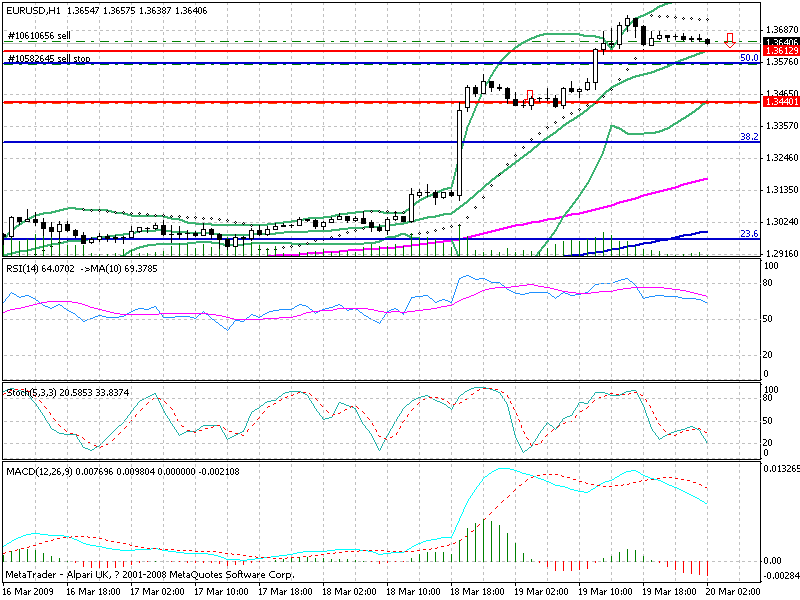
Task: Click the EURUSD,H1 chart title text
Action: point(35,10)
